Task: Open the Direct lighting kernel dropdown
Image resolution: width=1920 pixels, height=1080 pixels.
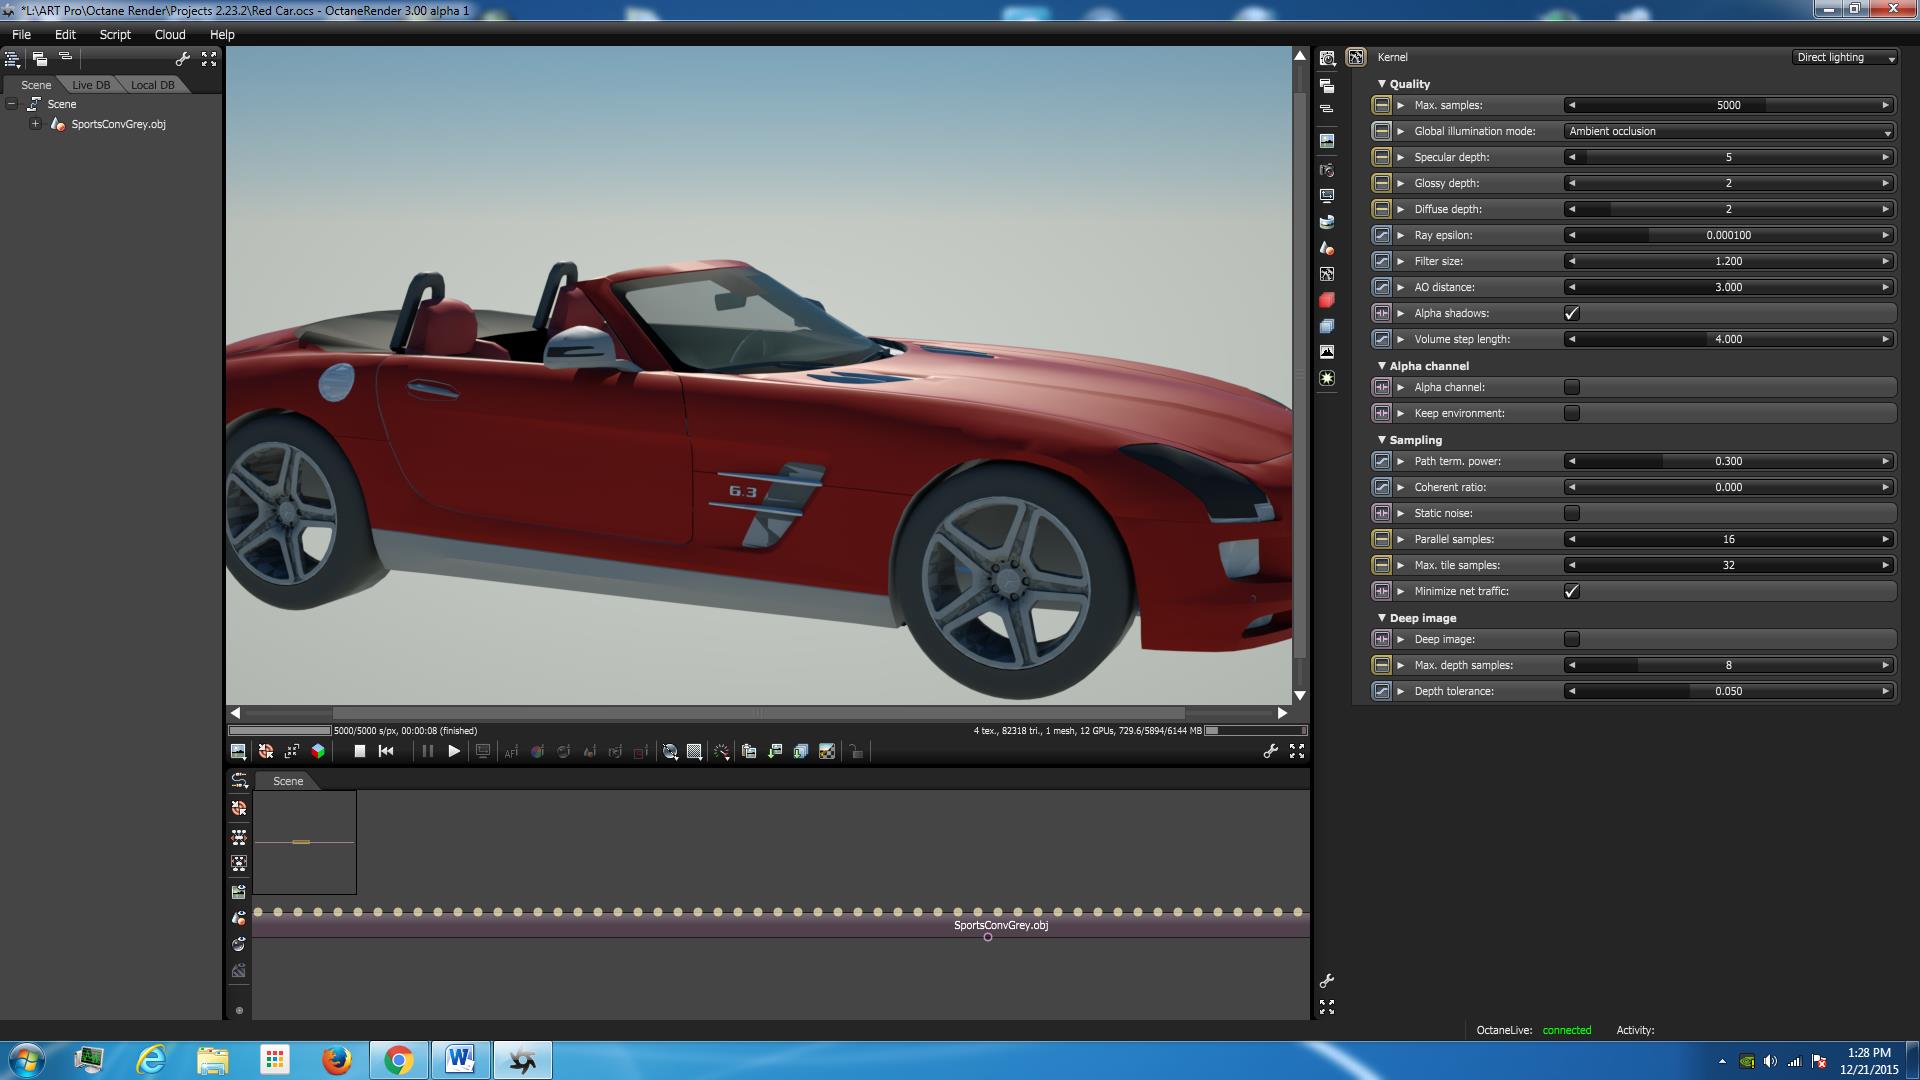Action: [1845, 58]
